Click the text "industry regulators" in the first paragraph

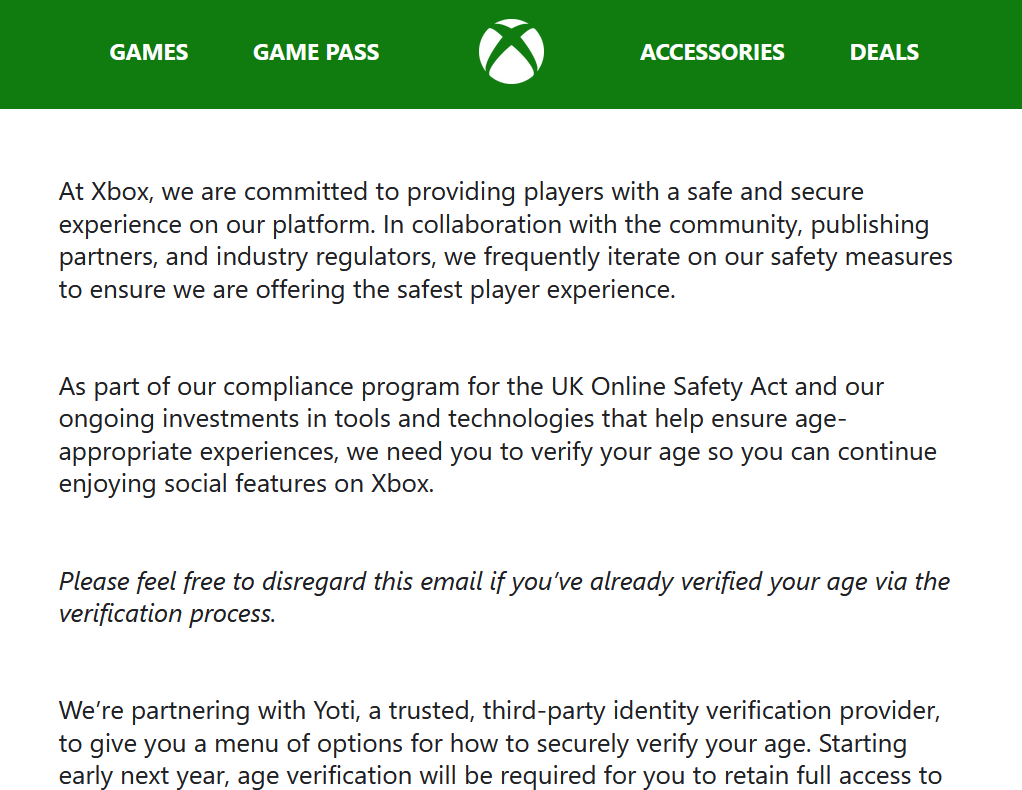tap(305, 257)
